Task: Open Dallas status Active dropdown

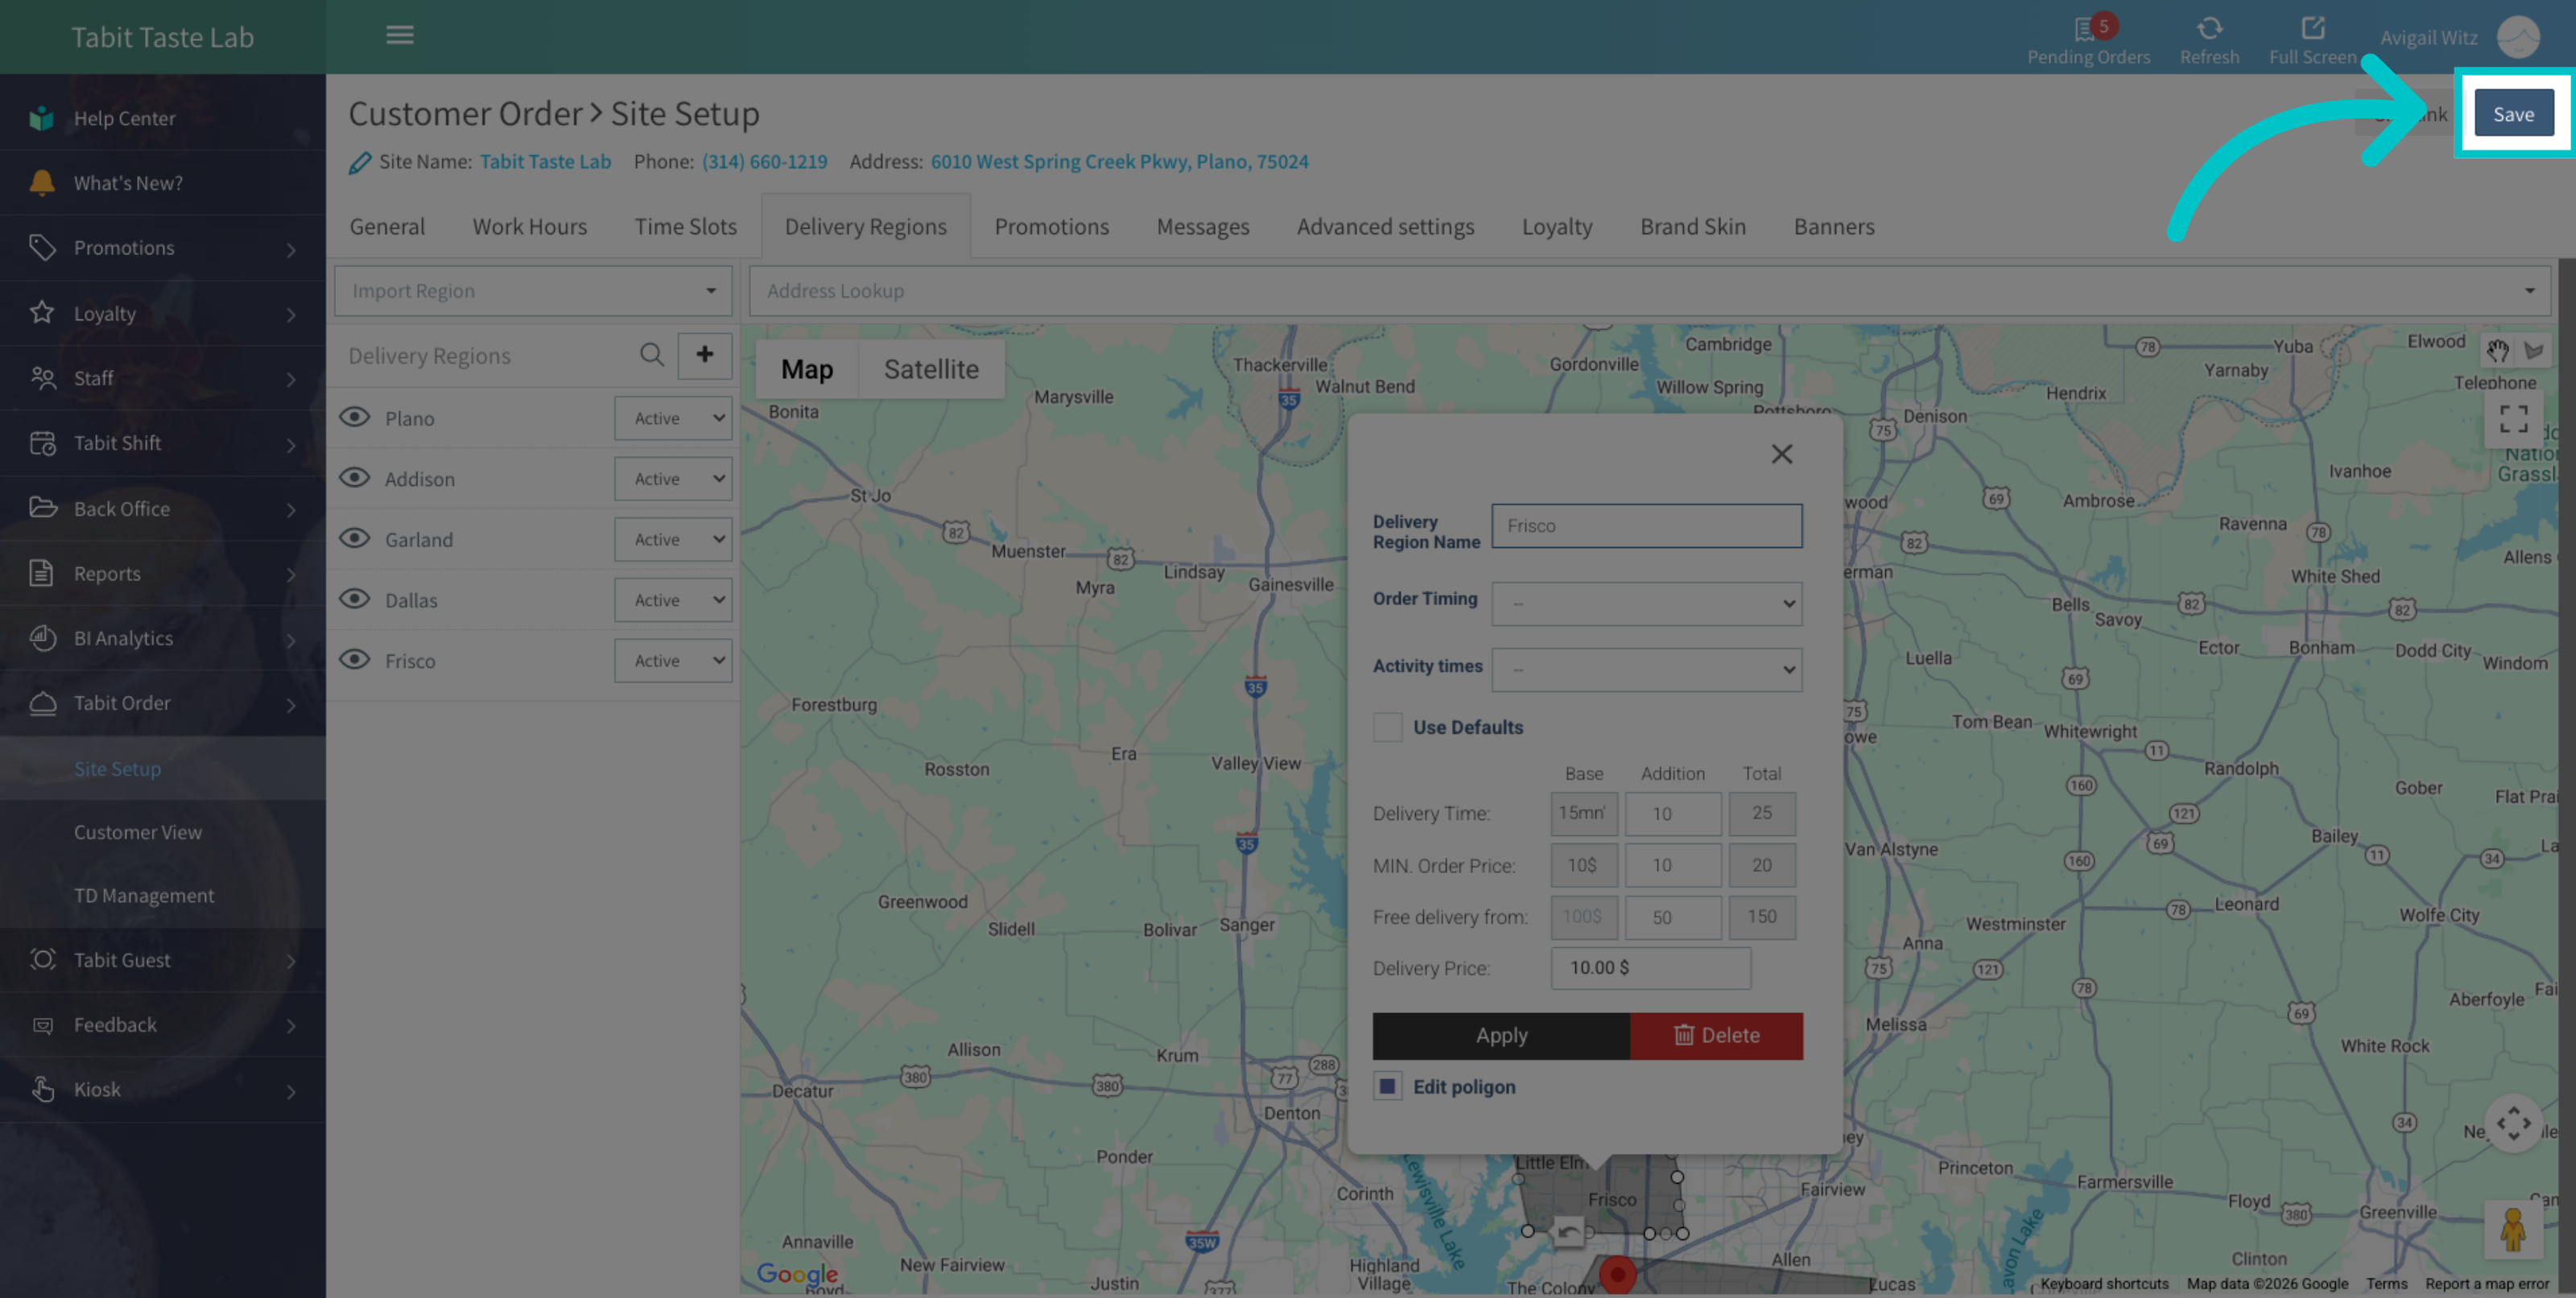Action: point(673,600)
